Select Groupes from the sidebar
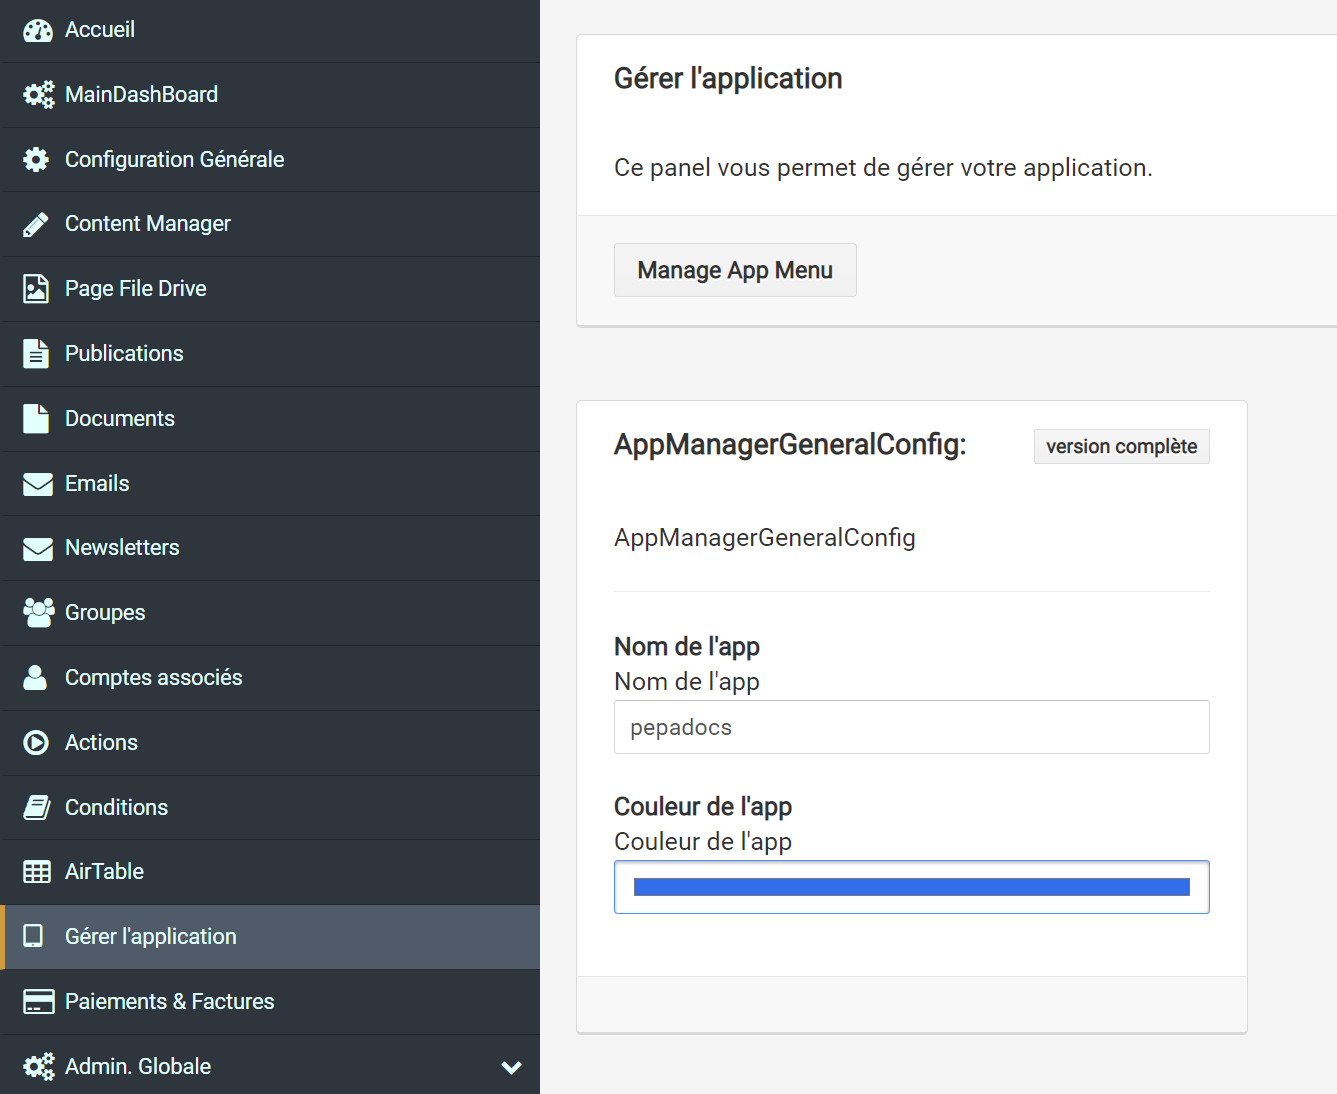 (270, 613)
